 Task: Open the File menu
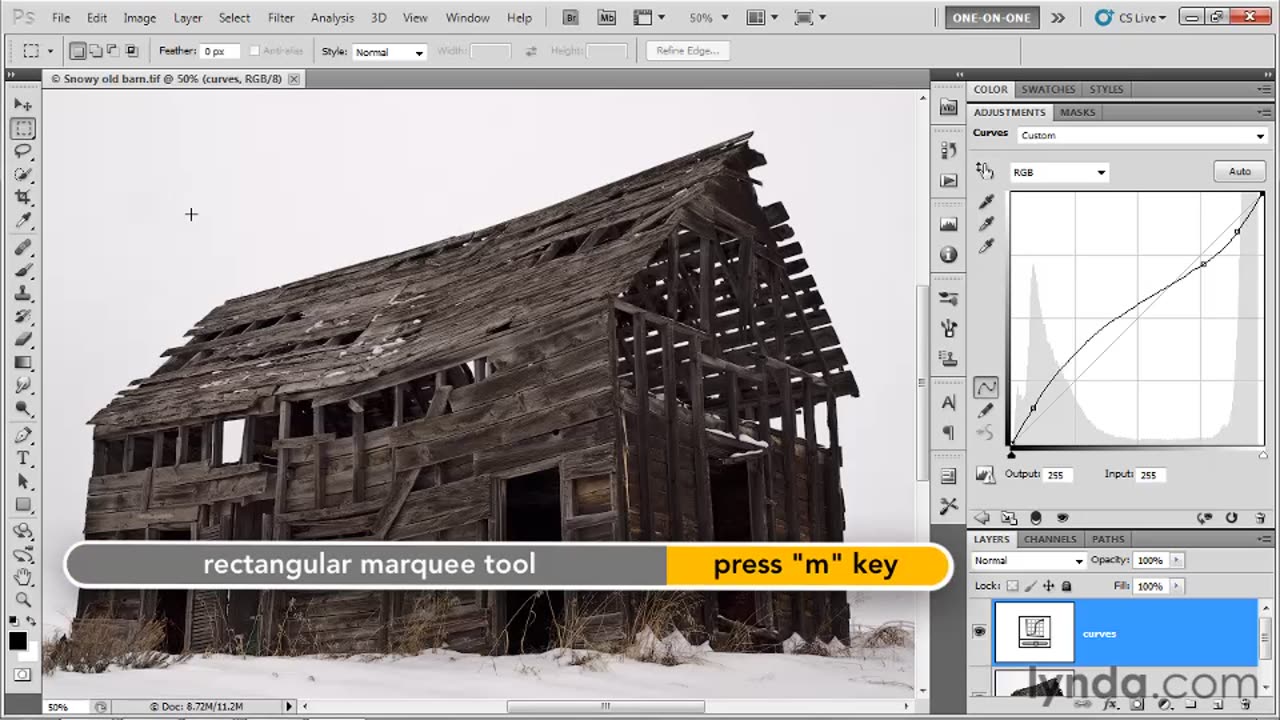click(61, 17)
